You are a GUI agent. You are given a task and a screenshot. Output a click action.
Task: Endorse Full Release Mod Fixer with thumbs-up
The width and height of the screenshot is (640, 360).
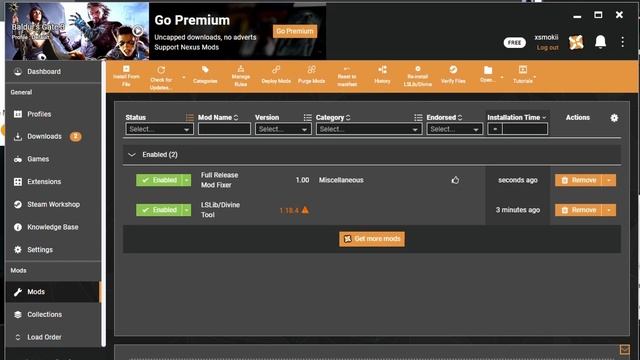455,180
